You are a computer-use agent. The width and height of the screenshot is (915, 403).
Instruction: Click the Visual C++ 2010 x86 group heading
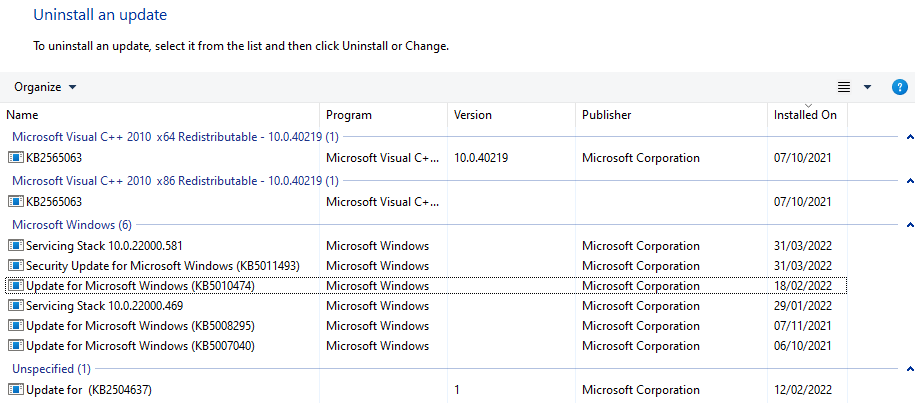pos(175,181)
